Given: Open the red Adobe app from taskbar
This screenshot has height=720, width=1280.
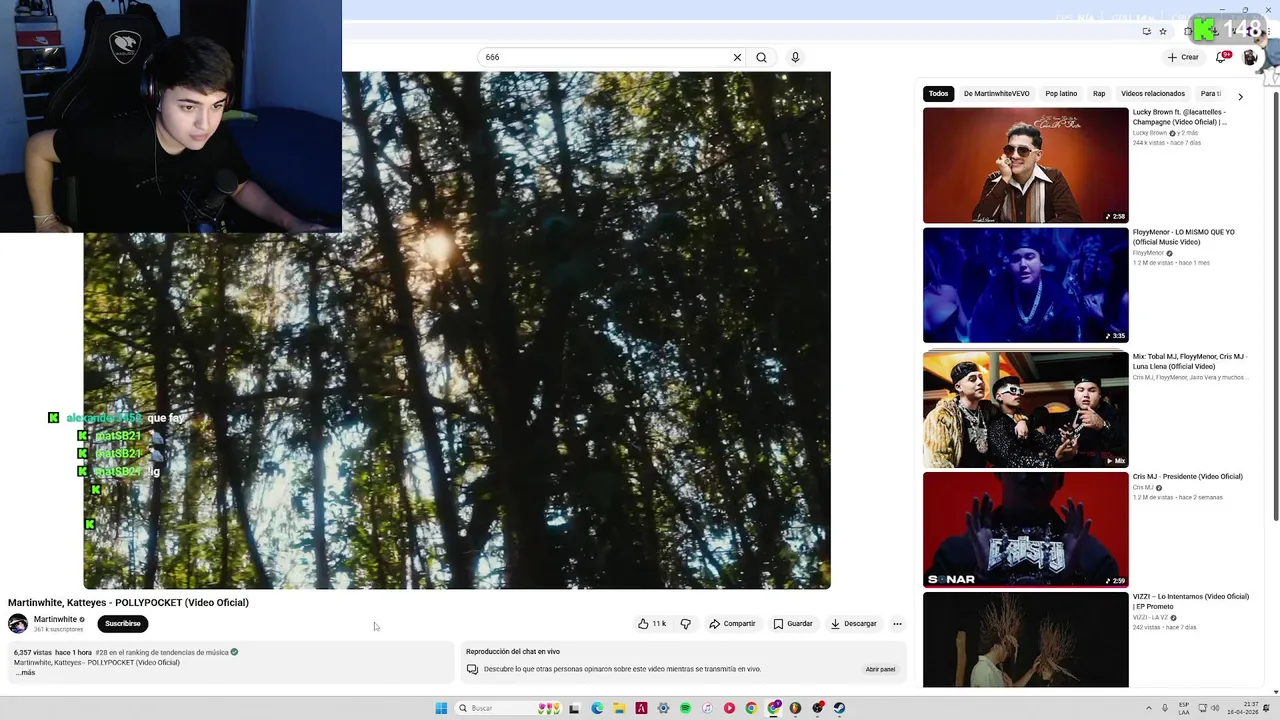Looking at the screenshot, I should pos(641,708).
